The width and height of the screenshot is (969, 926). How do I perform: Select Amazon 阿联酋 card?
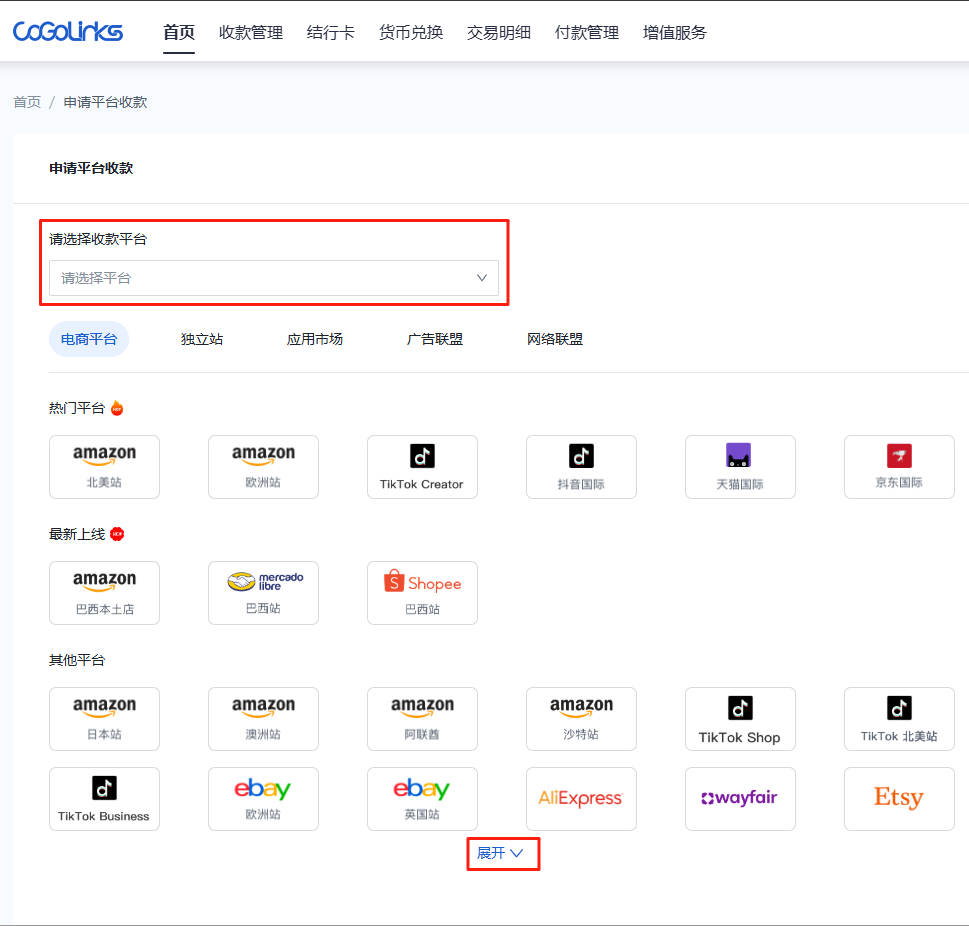pyautogui.click(x=422, y=719)
